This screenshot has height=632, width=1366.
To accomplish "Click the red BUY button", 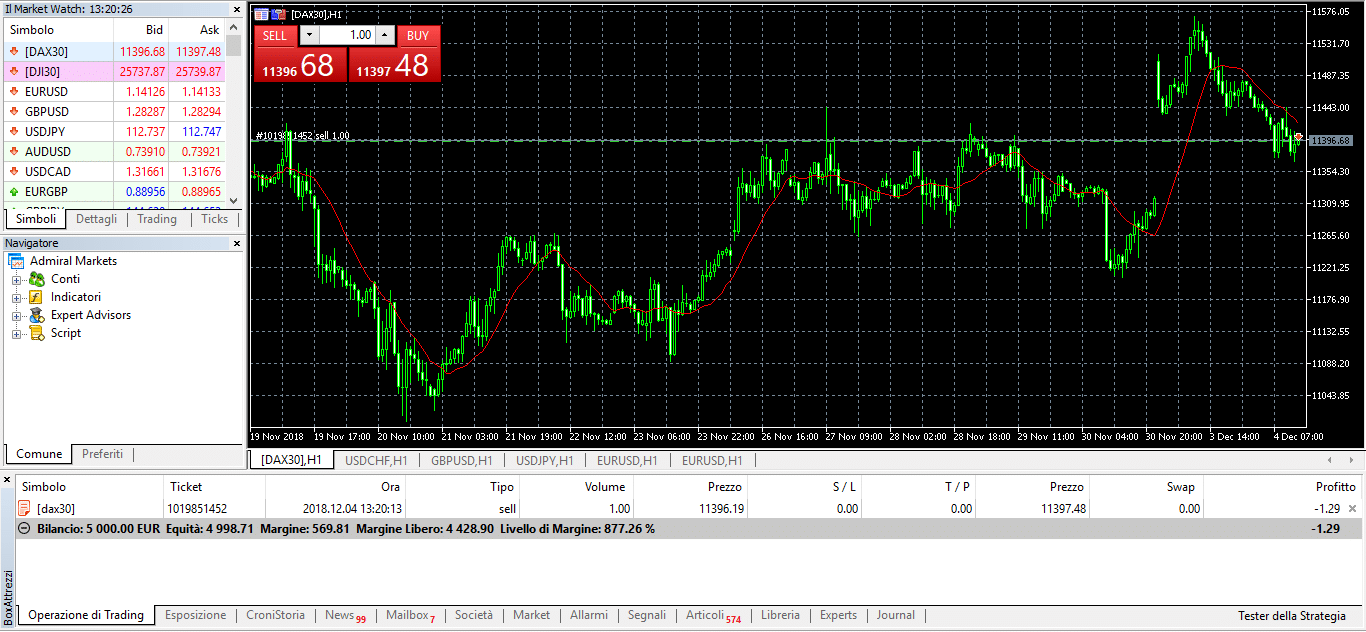I will (418, 35).
